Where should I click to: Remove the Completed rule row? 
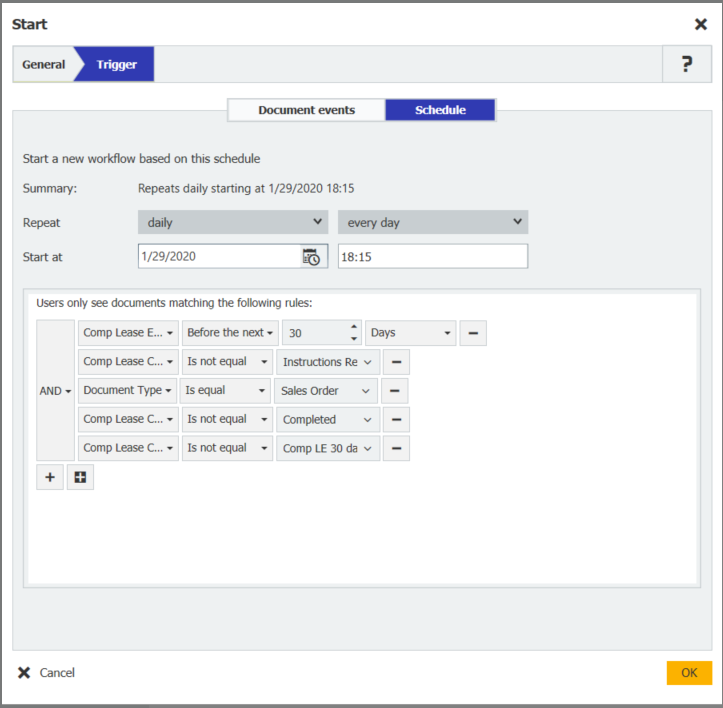click(x=396, y=420)
